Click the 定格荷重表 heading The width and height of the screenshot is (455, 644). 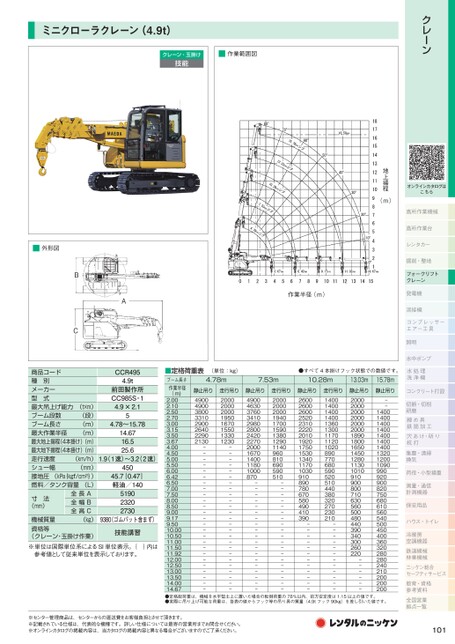pyautogui.click(x=187, y=370)
